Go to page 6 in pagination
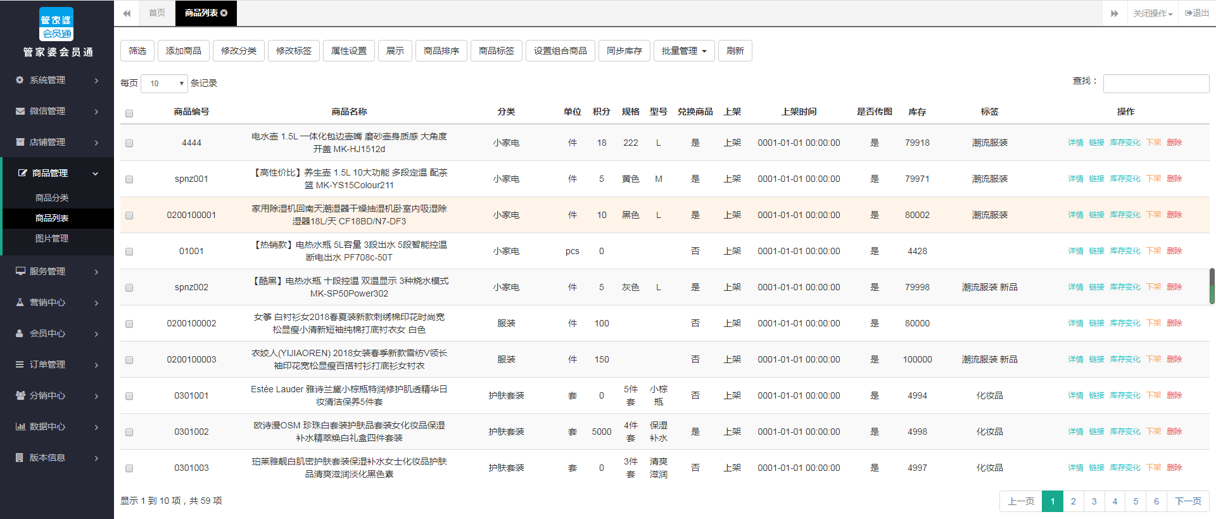 tap(1156, 501)
